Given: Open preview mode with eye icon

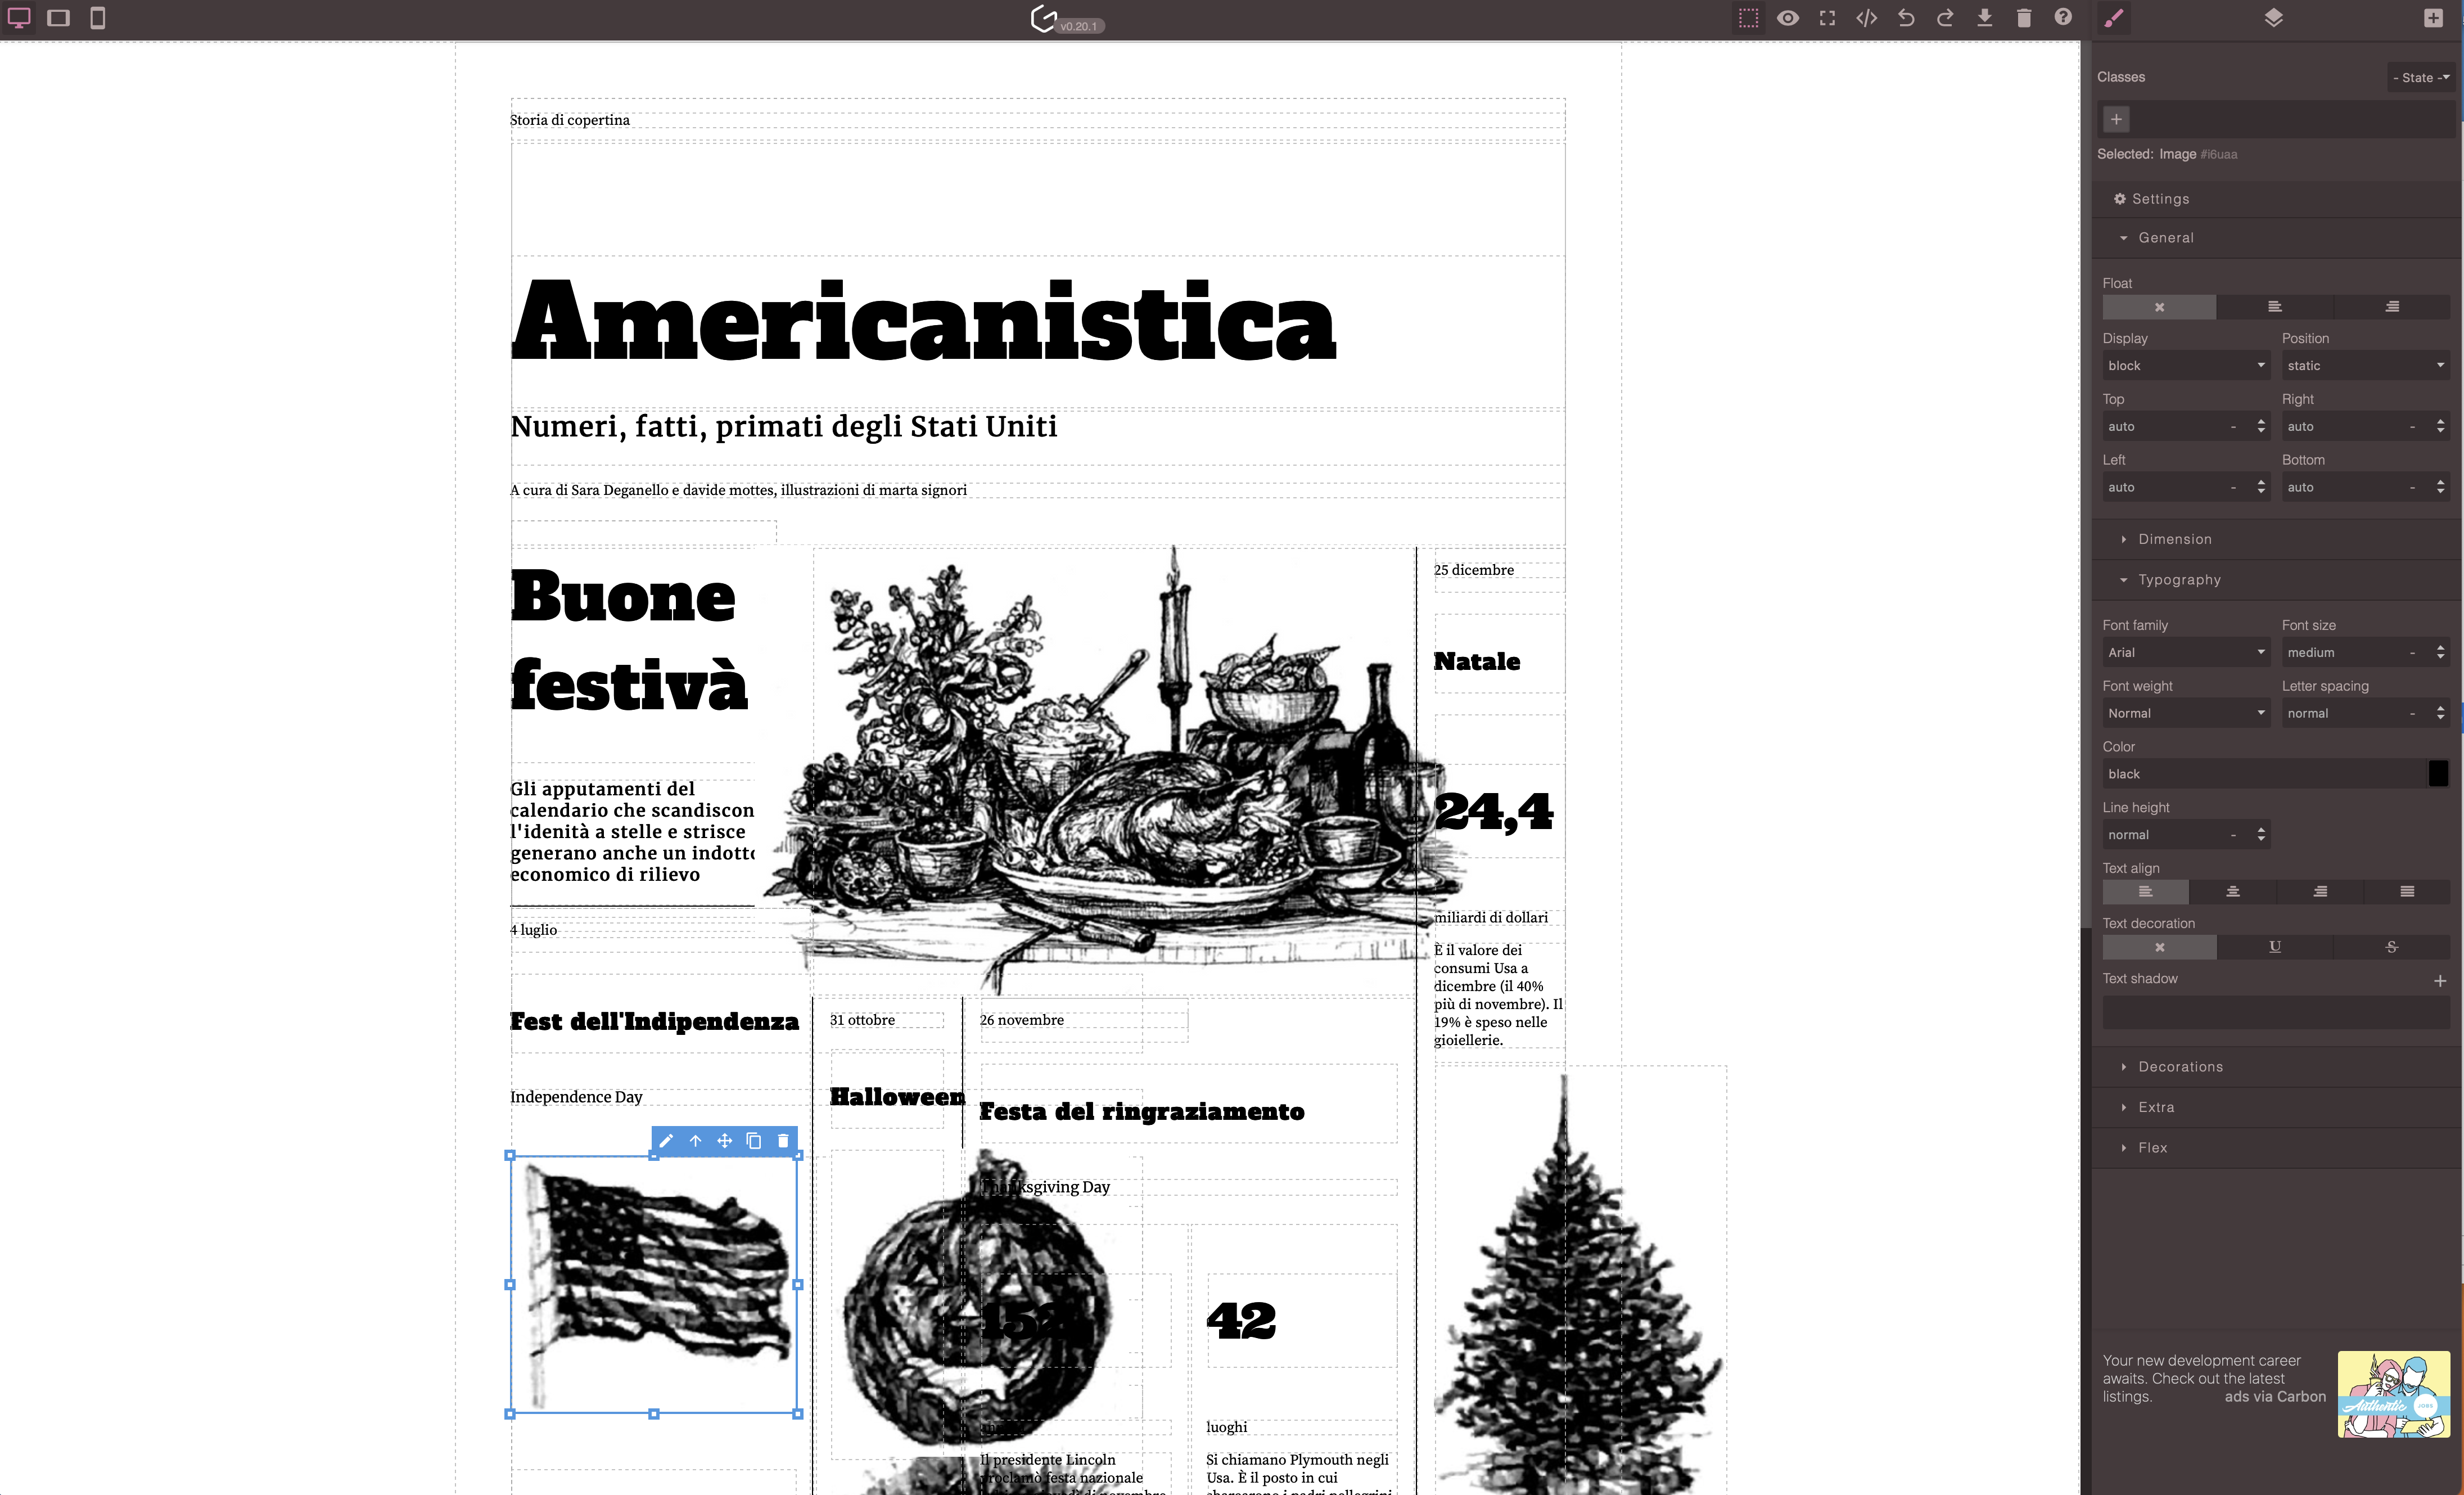Looking at the screenshot, I should click(x=1788, y=18).
